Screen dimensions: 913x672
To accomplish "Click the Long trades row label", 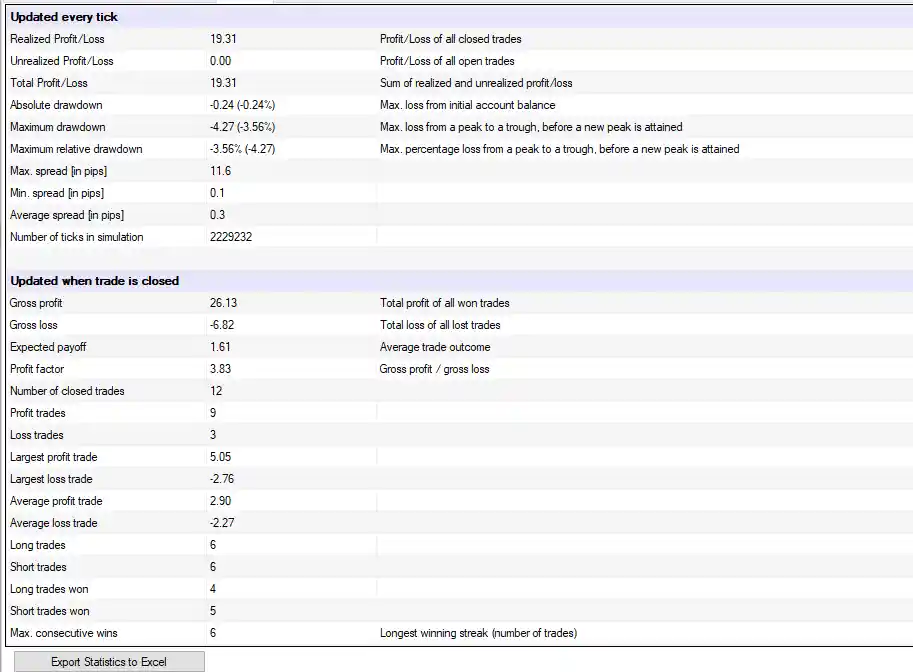I will coord(37,545).
